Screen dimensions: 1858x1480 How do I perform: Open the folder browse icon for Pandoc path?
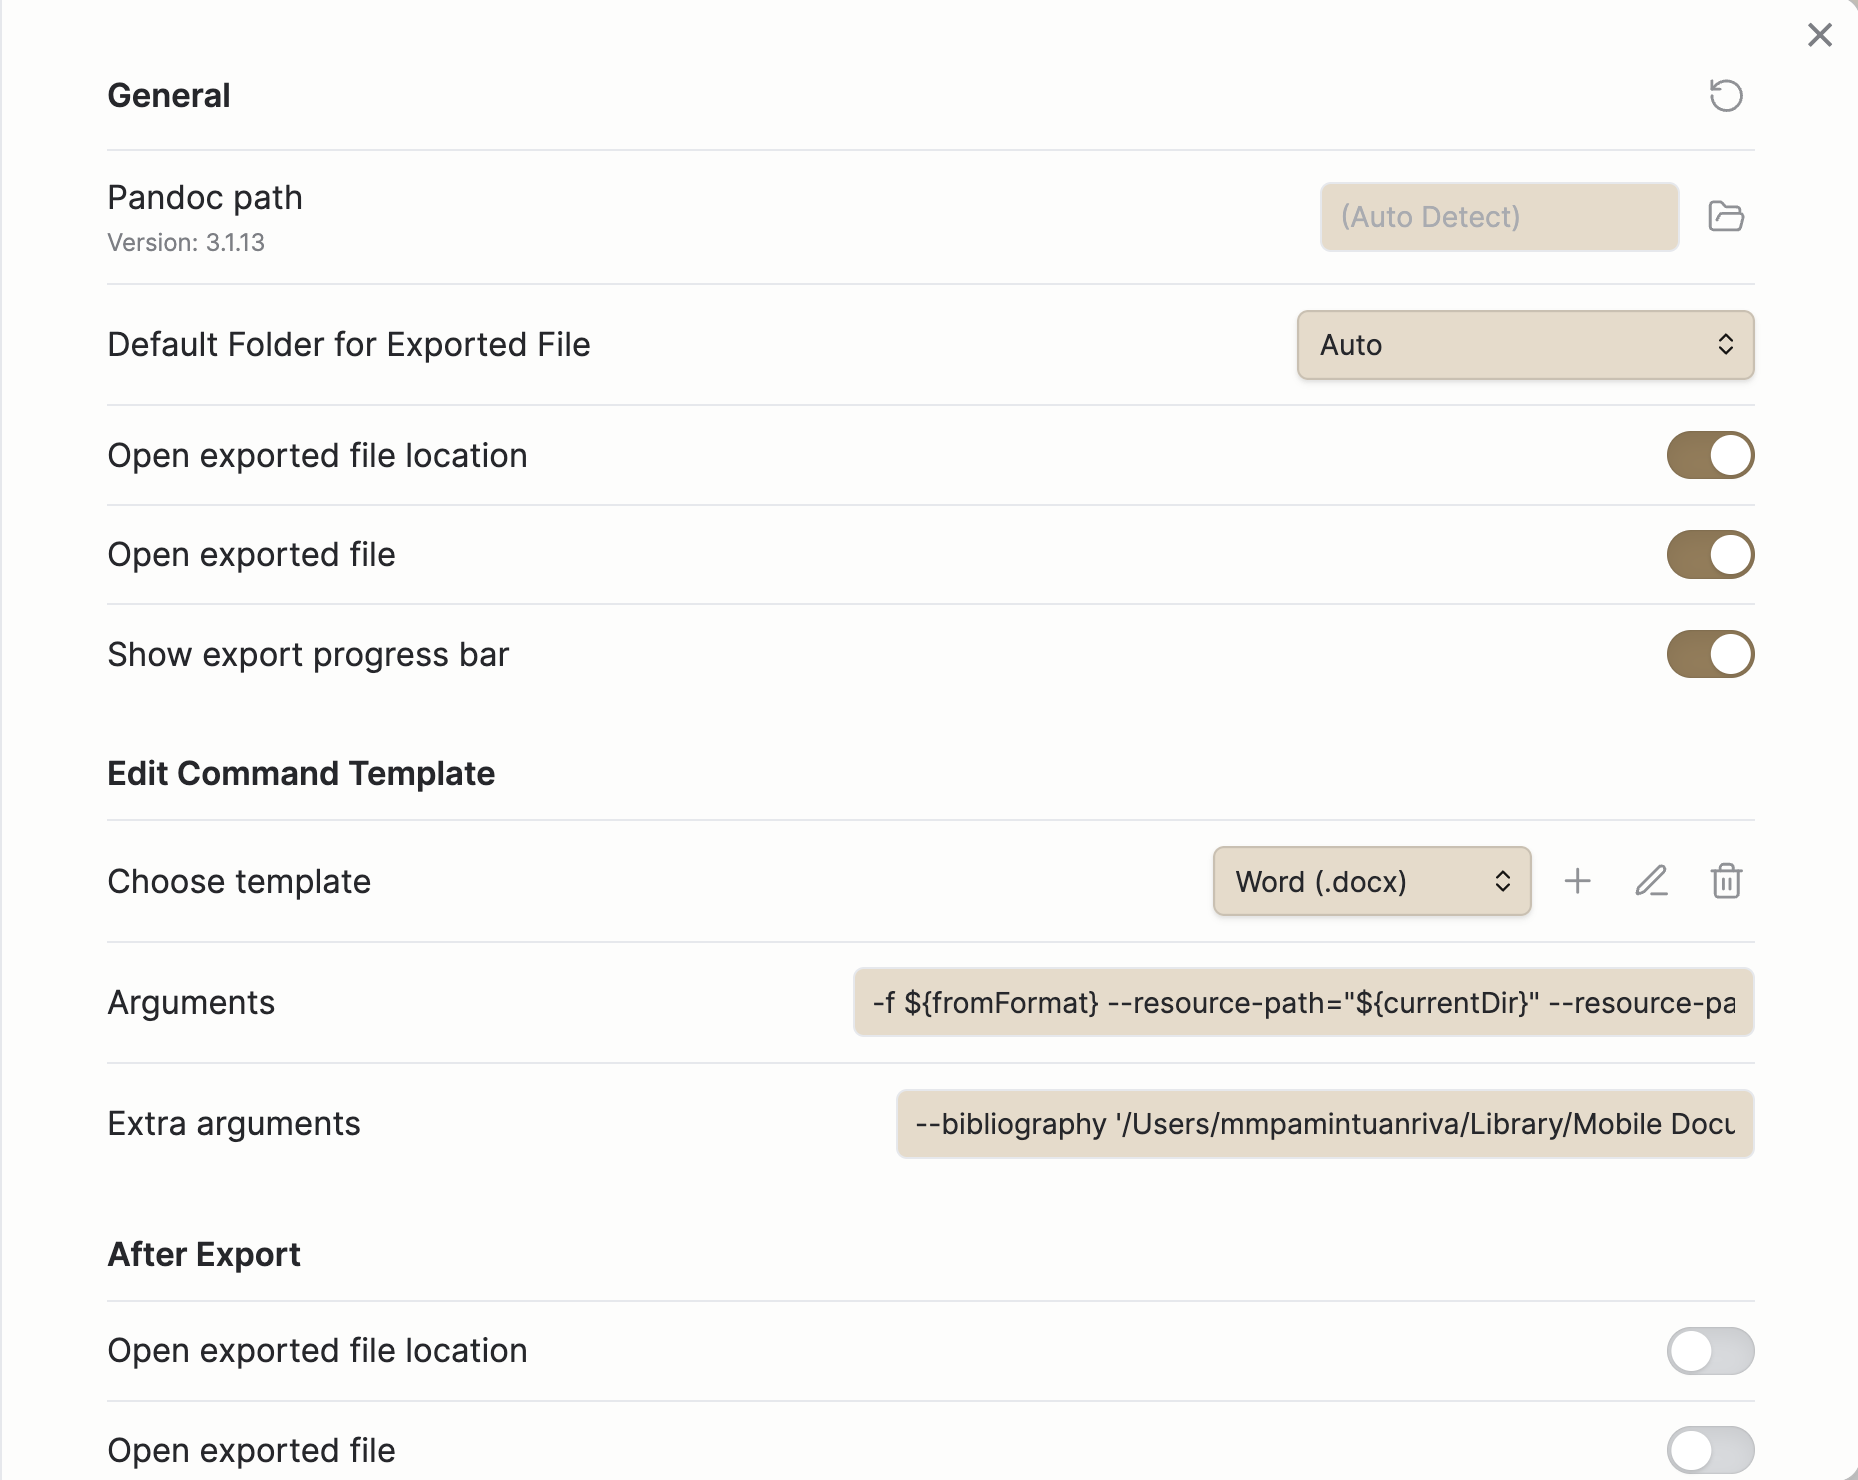pyautogui.click(x=1726, y=216)
